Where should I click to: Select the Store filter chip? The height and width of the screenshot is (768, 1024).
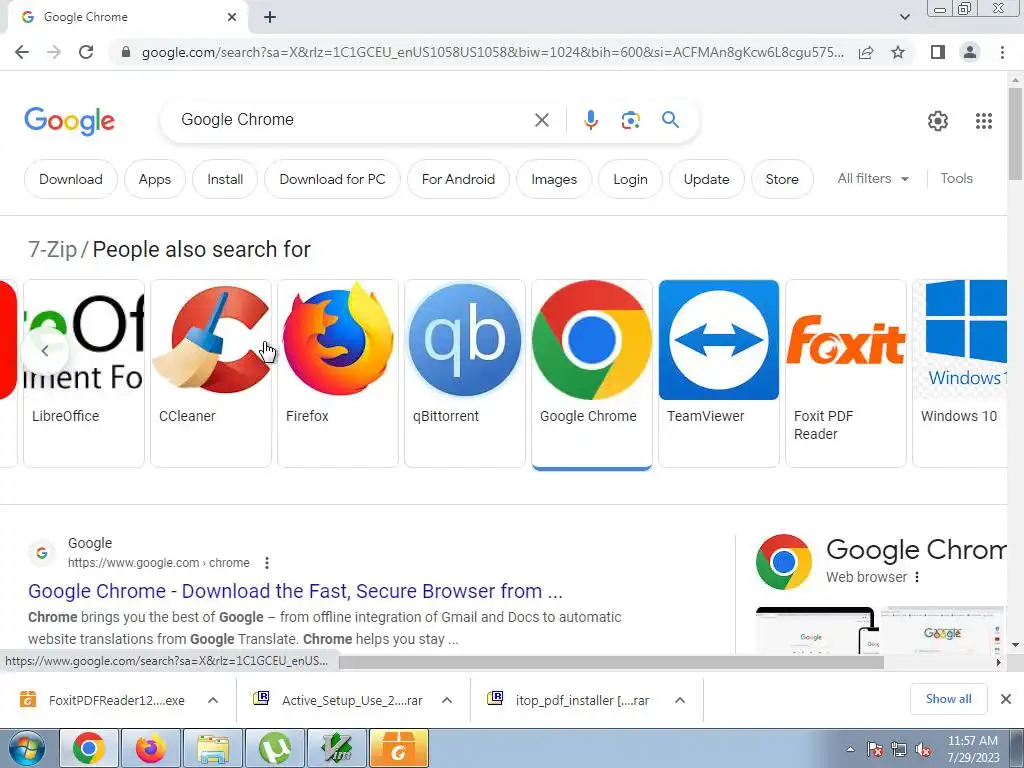(782, 179)
